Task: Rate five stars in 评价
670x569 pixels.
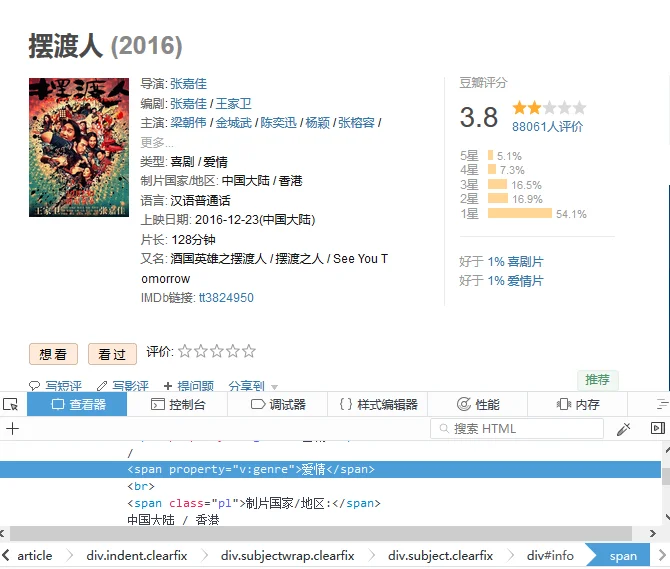Action: coord(249,351)
